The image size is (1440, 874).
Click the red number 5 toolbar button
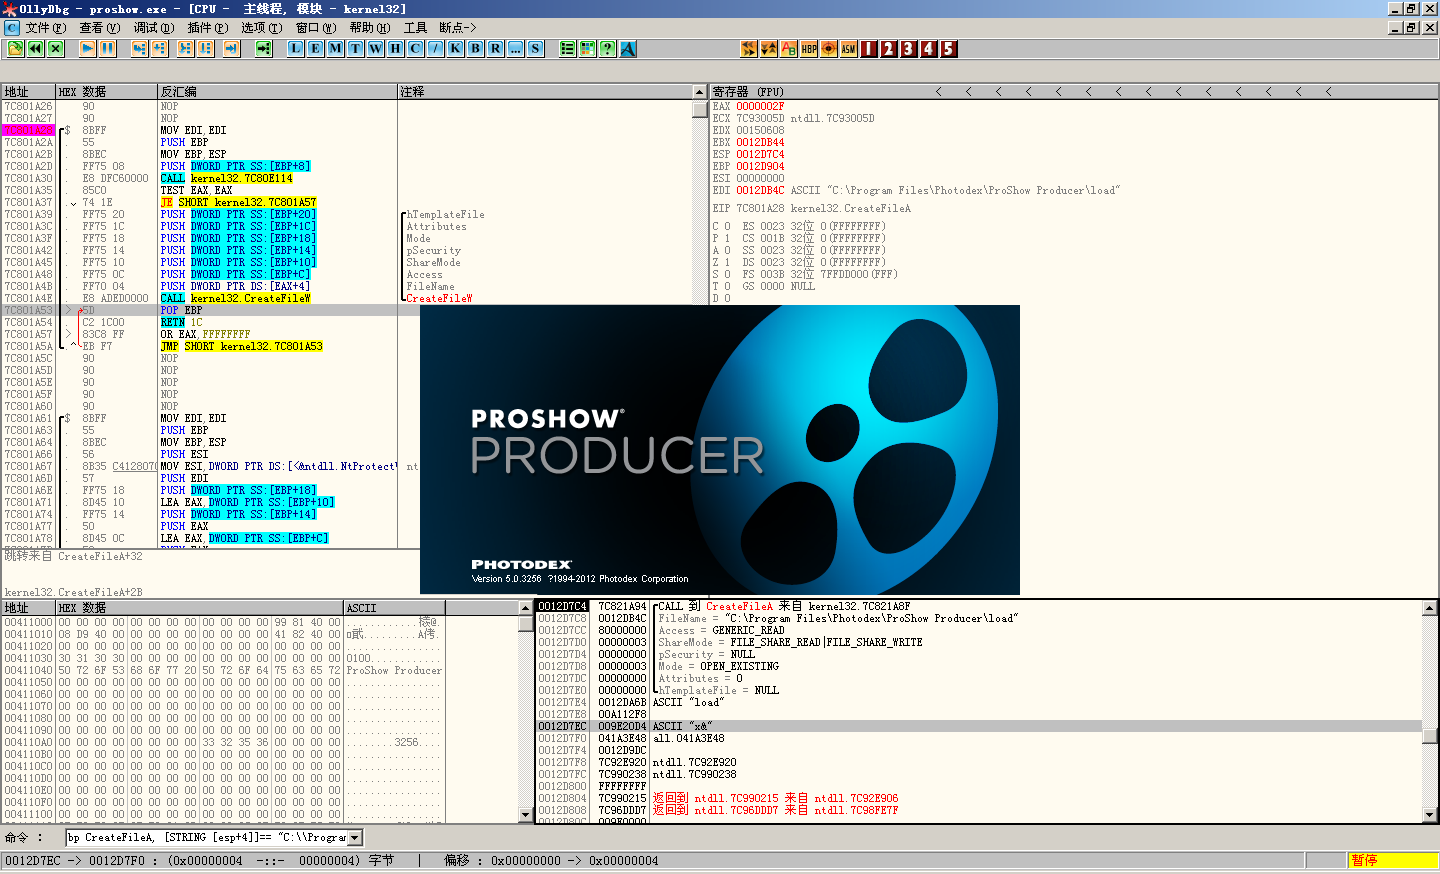pos(949,48)
